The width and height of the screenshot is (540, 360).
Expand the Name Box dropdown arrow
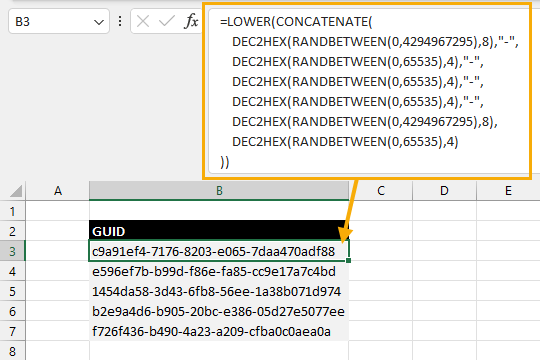(99, 22)
